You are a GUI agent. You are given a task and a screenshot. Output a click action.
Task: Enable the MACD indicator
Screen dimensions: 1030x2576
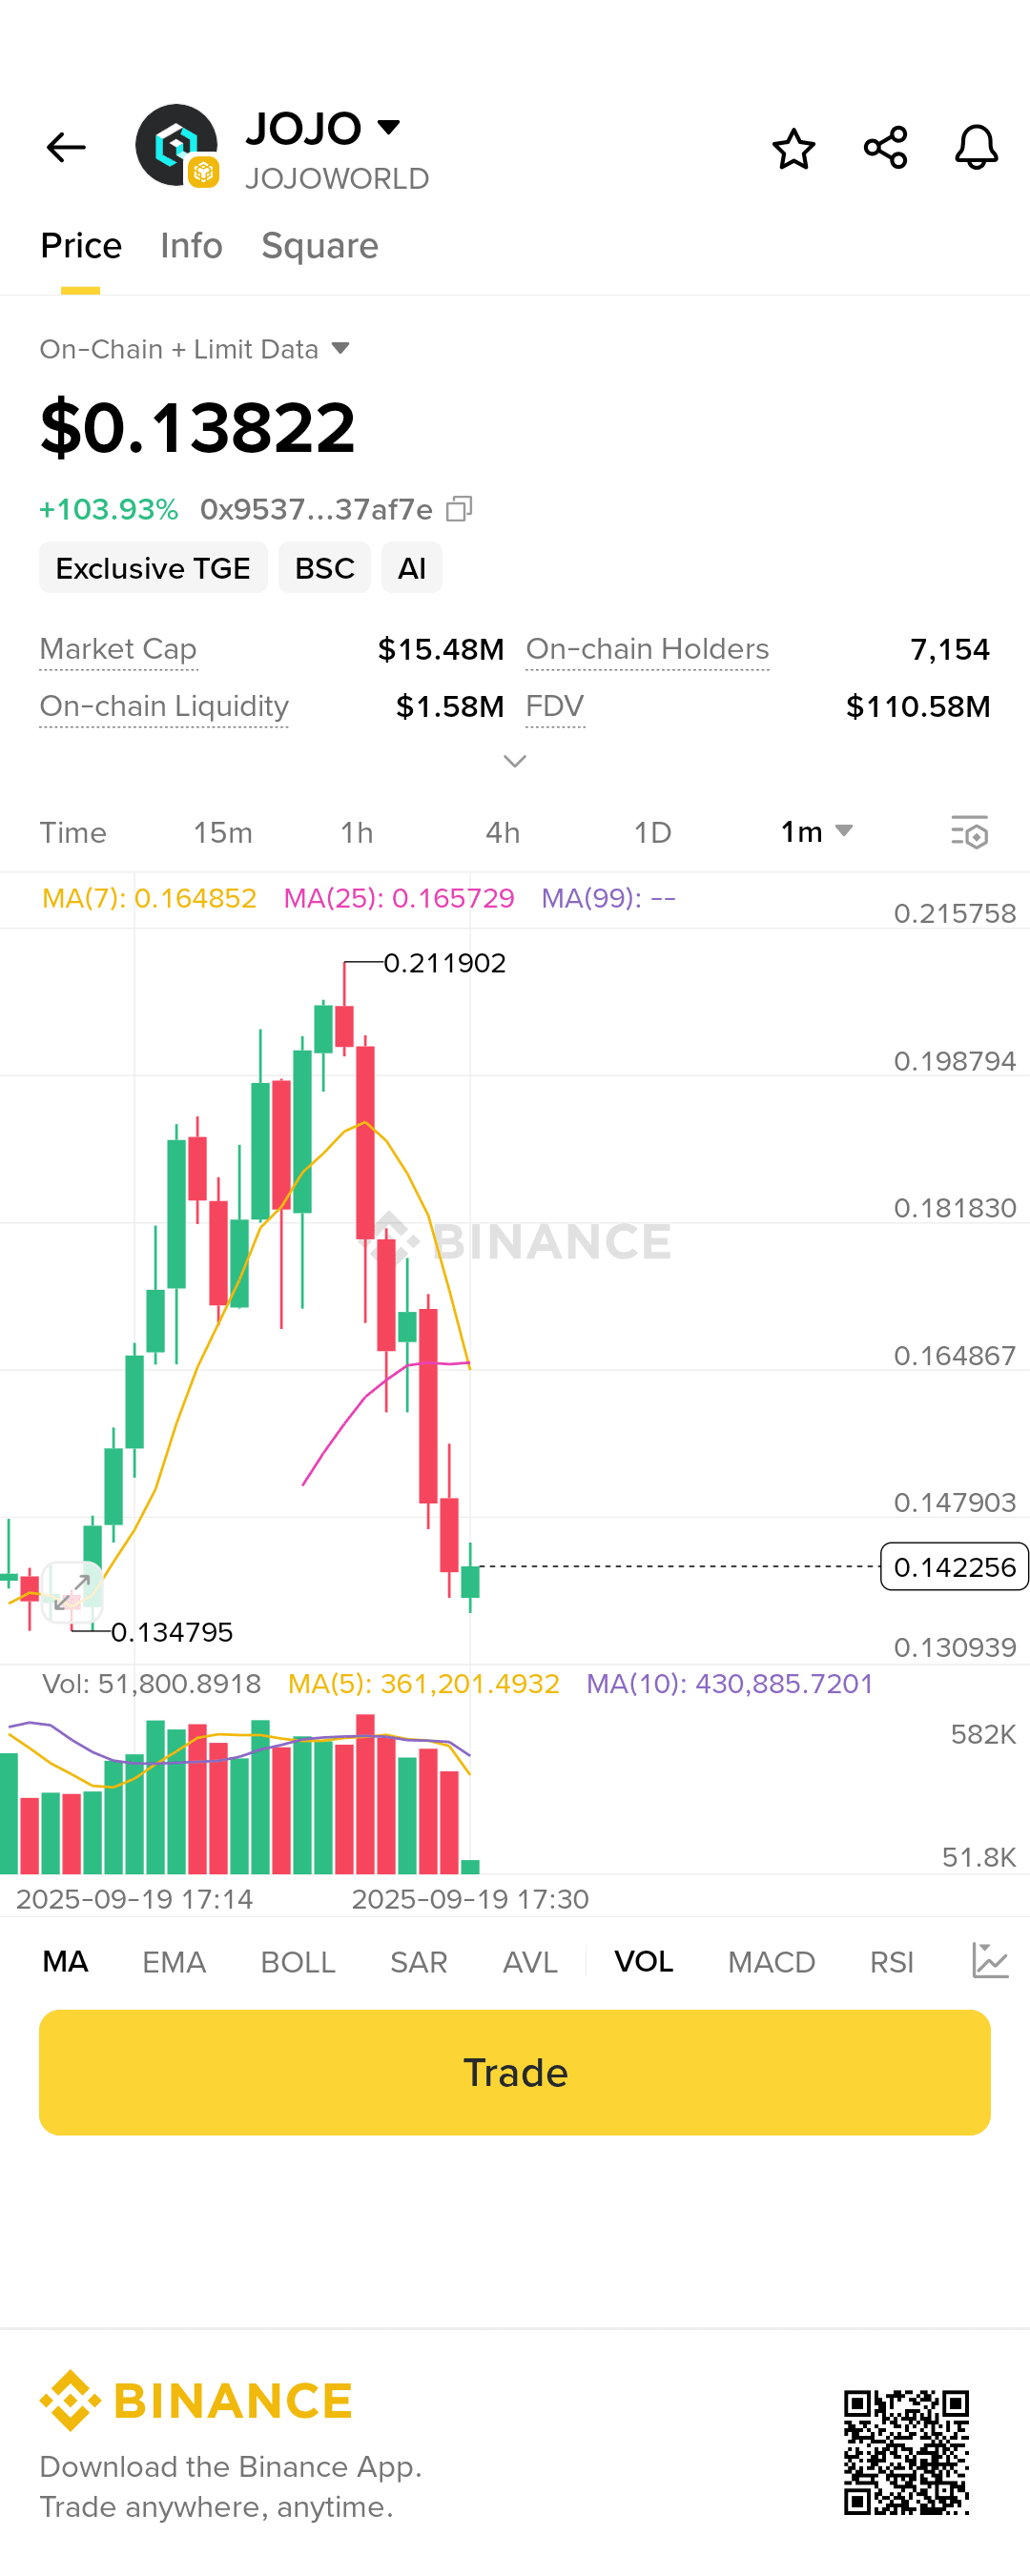pos(771,1962)
